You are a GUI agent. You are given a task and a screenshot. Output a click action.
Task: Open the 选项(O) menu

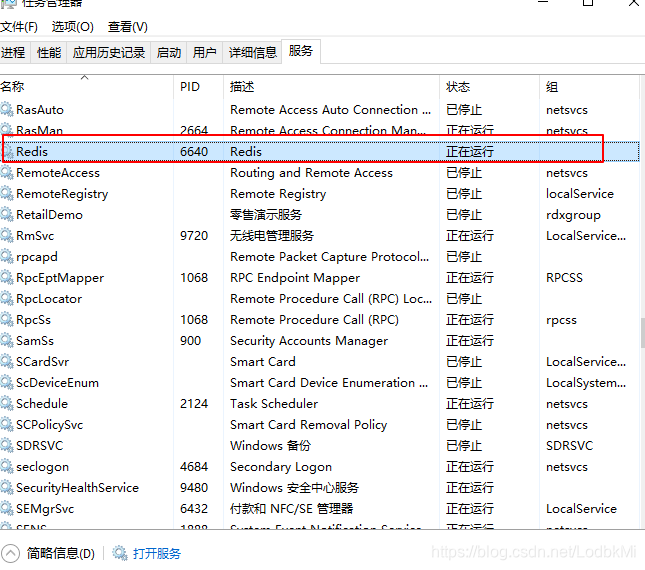(72, 27)
